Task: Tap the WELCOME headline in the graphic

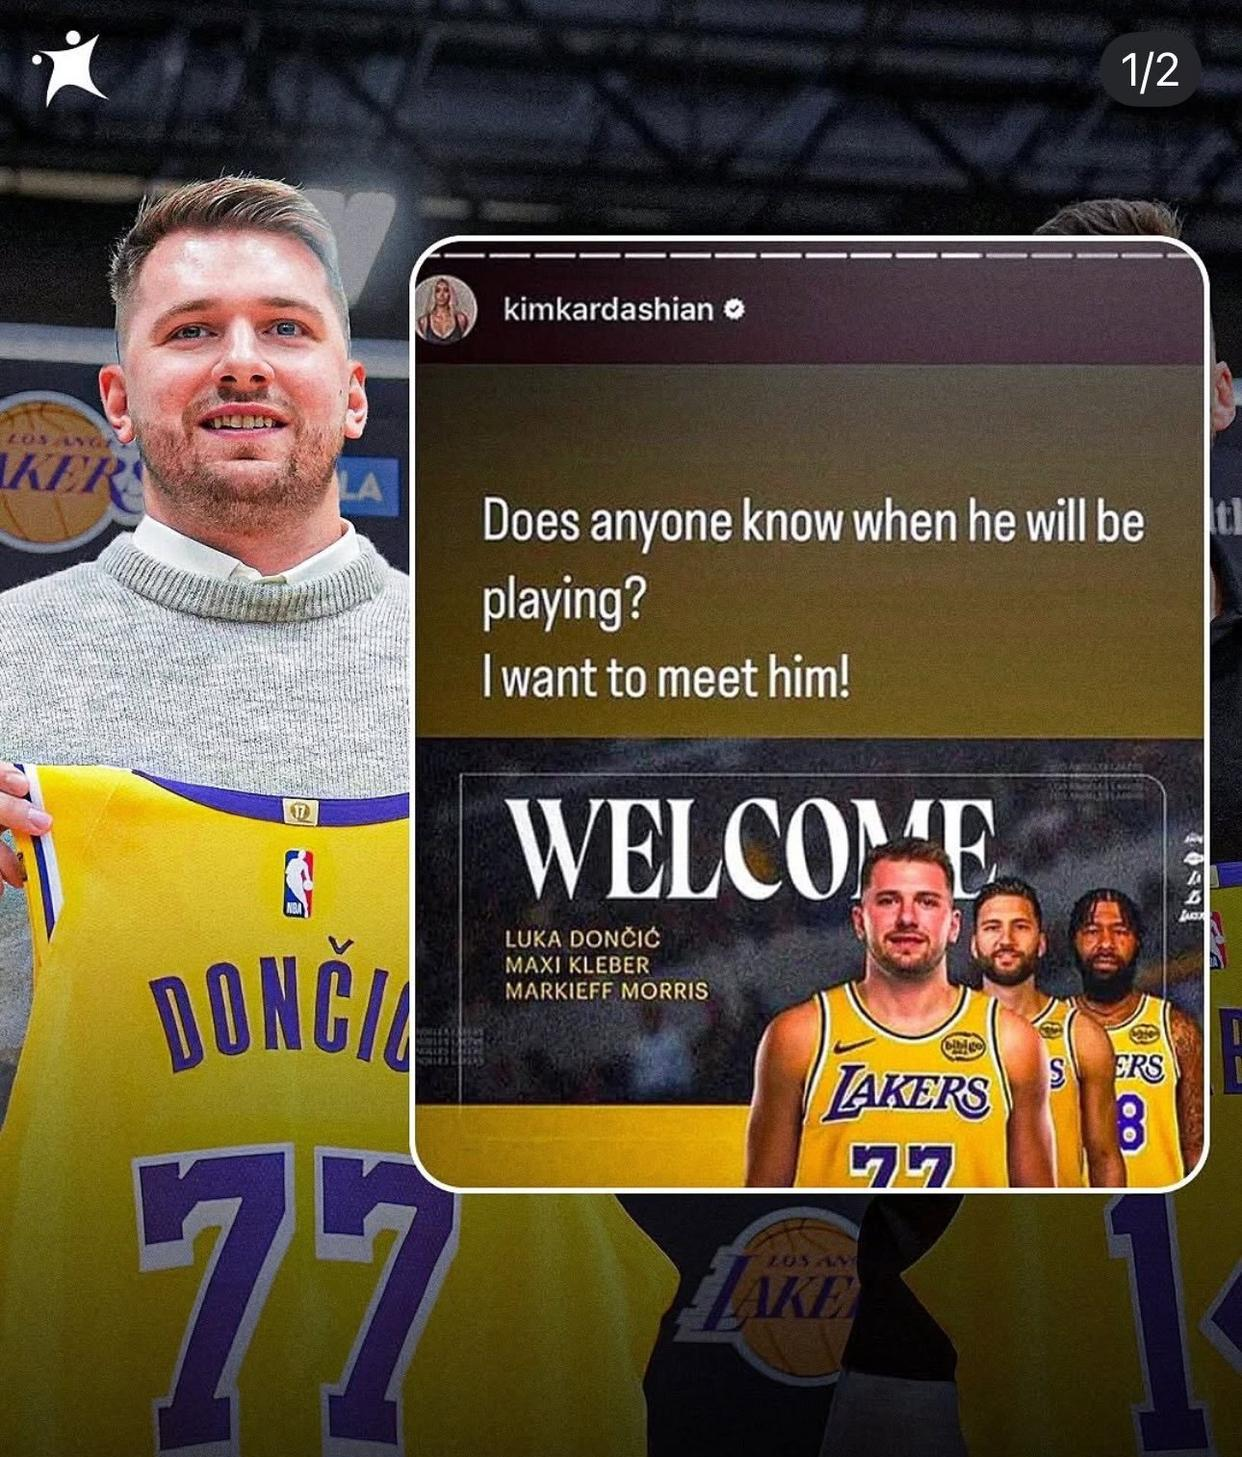Action: 750,848
